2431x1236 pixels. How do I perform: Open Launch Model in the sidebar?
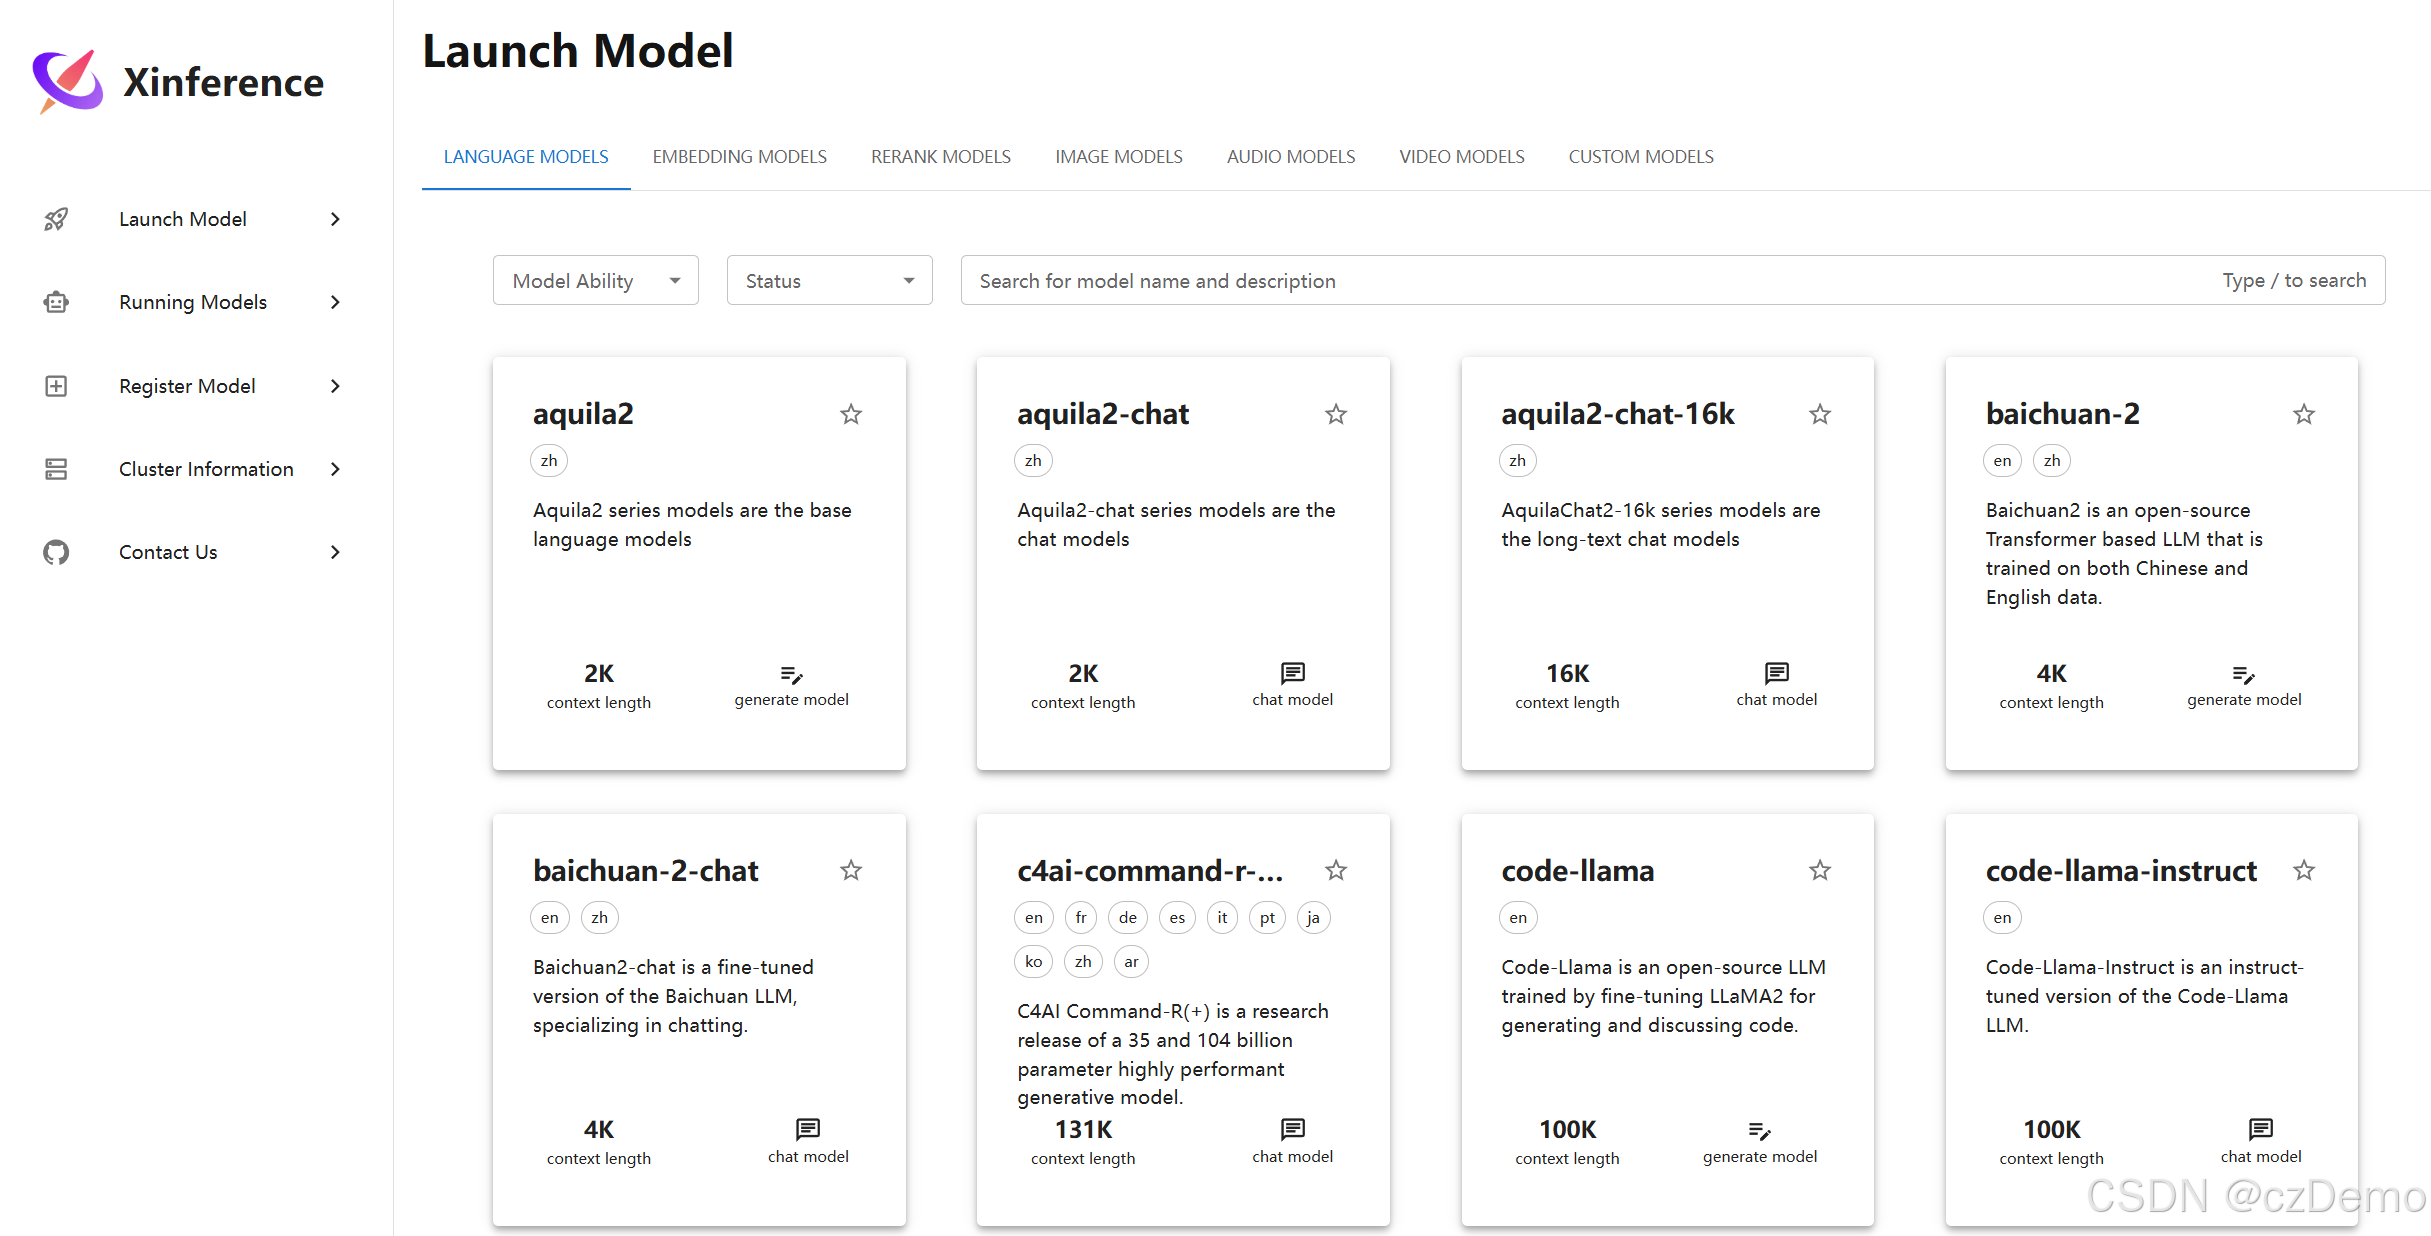click(194, 219)
